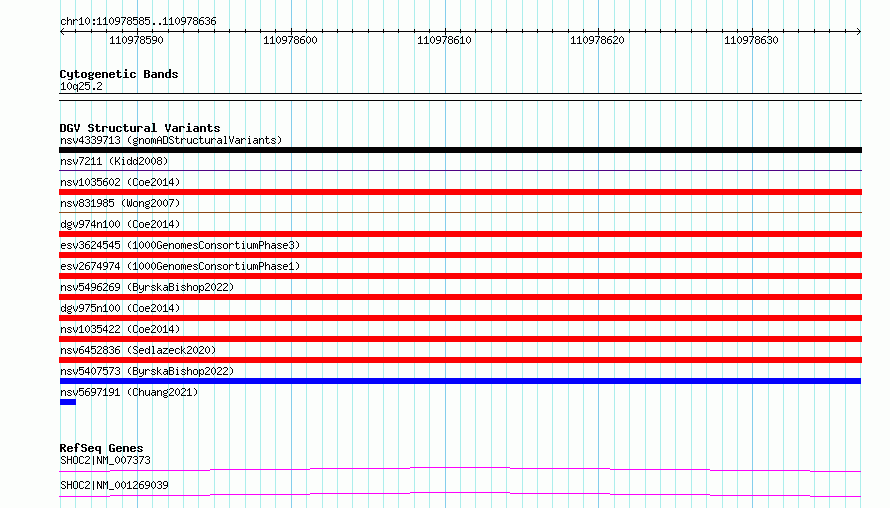The height and width of the screenshot is (508, 890).
Task: Open variant esv2674974 (1000GenomesConsortiumPhase1) label
Action: click(x=180, y=266)
